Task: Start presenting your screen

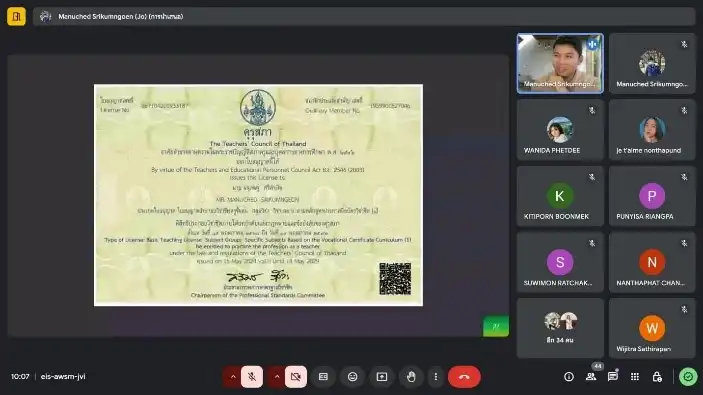Action: pos(382,377)
